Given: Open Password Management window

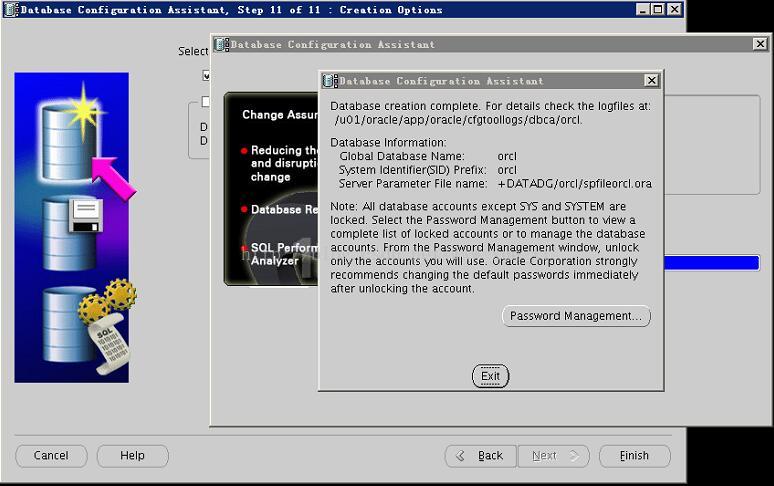Looking at the screenshot, I should click(576, 316).
